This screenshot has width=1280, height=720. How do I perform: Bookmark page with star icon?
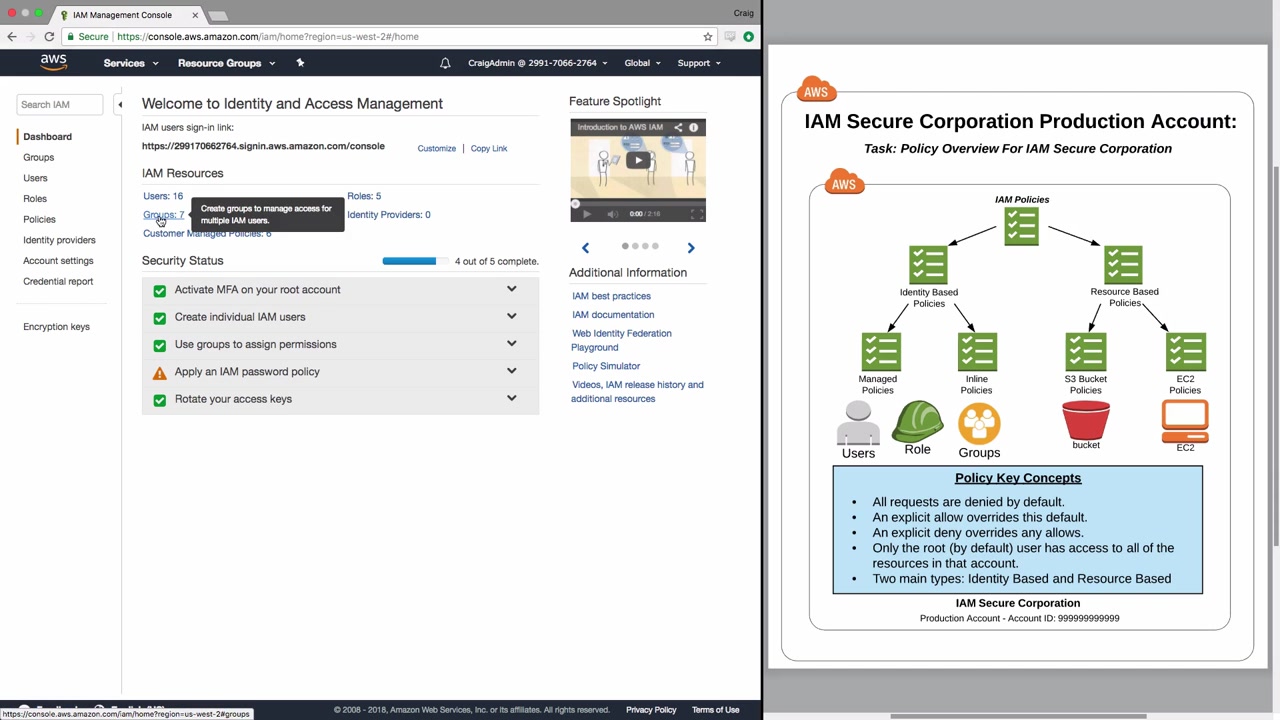[x=708, y=37]
